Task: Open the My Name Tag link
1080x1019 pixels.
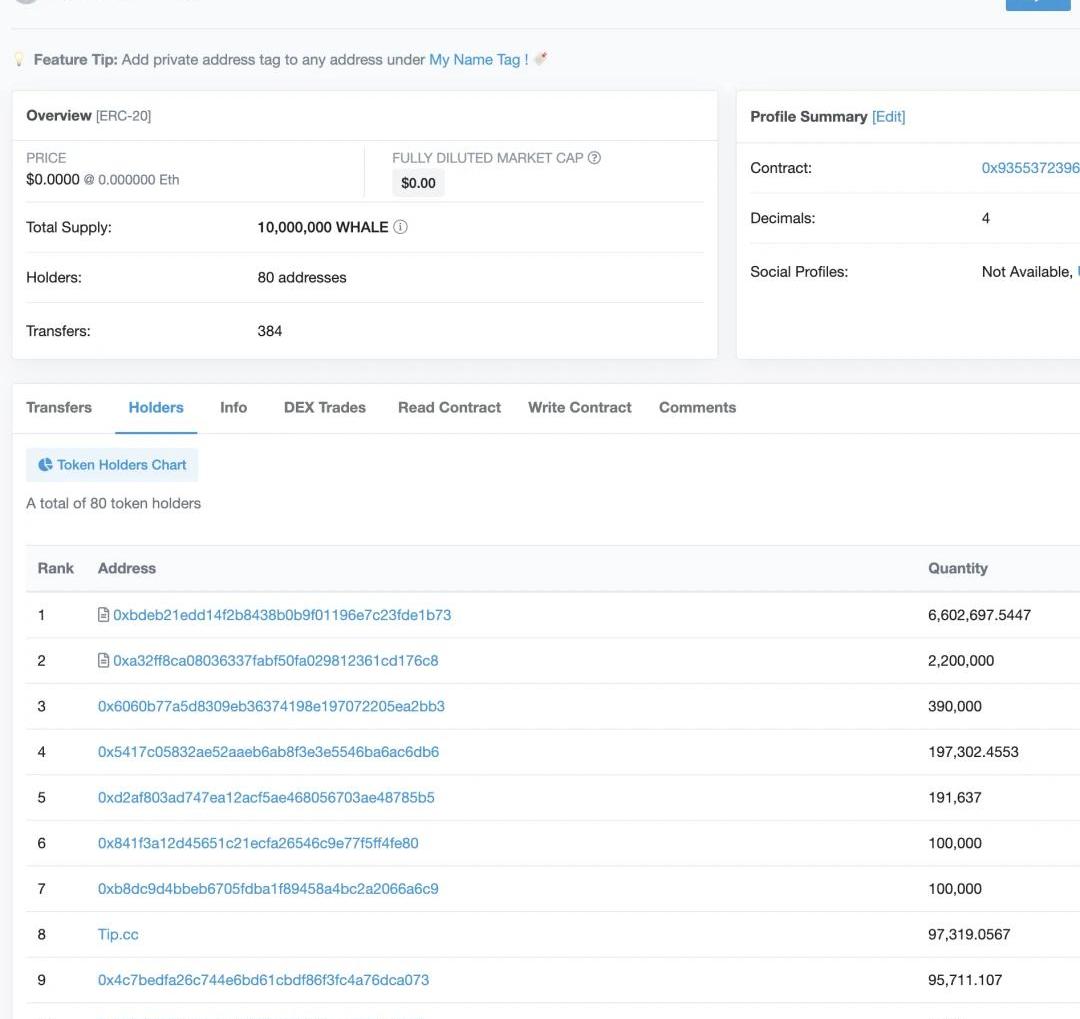Action: pos(475,60)
